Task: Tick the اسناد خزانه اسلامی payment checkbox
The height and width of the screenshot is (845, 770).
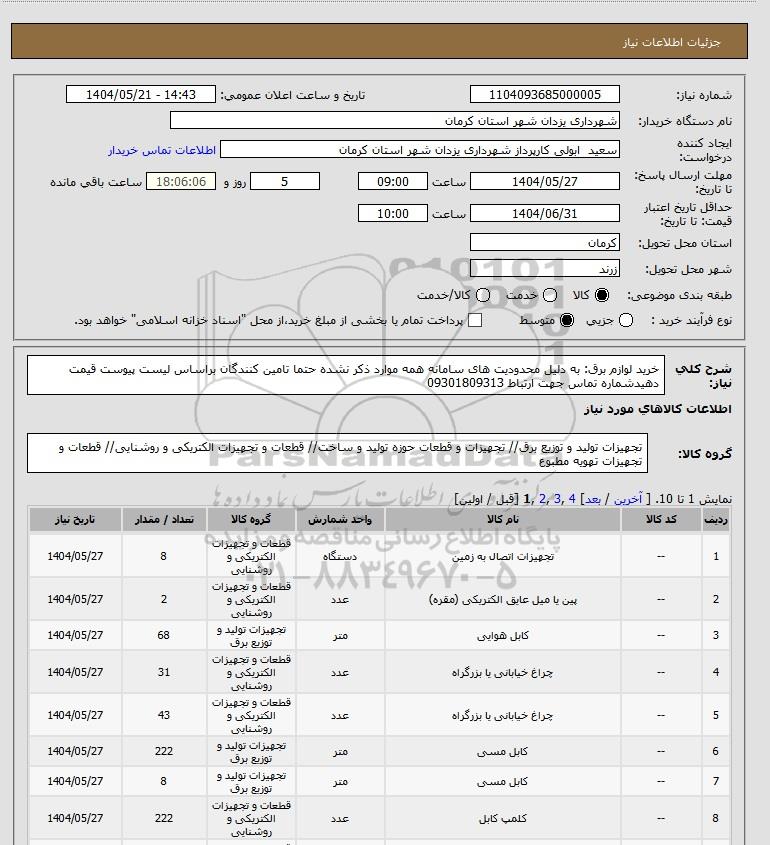Action: click(475, 320)
